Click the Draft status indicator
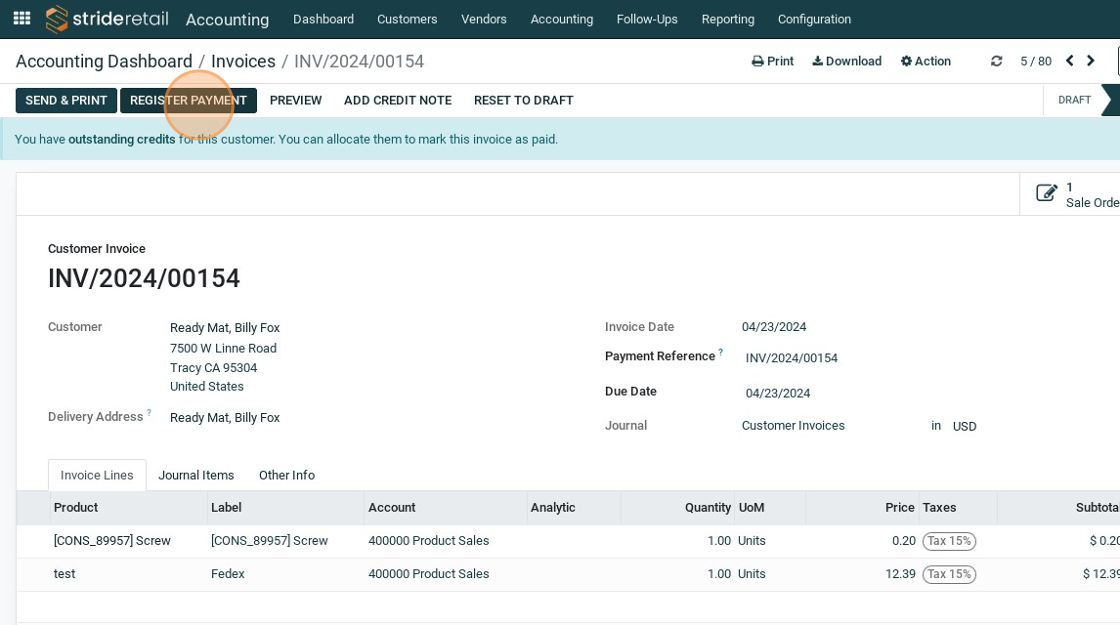This screenshot has width=1120, height=625. point(1074,100)
